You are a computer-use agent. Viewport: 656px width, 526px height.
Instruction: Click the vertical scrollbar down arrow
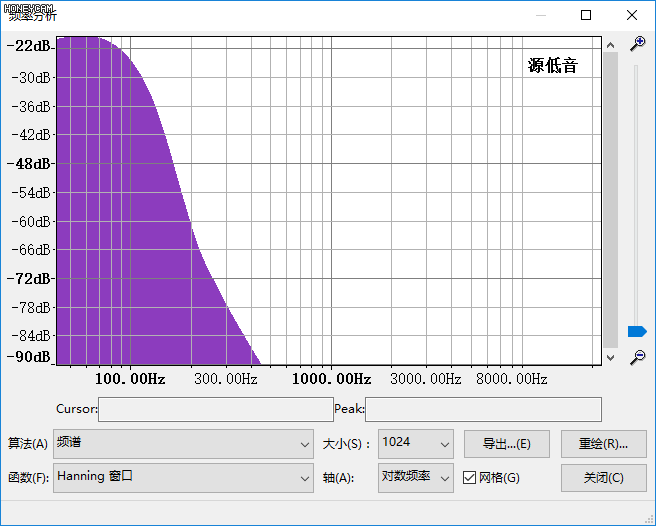click(x=610, y=357)
